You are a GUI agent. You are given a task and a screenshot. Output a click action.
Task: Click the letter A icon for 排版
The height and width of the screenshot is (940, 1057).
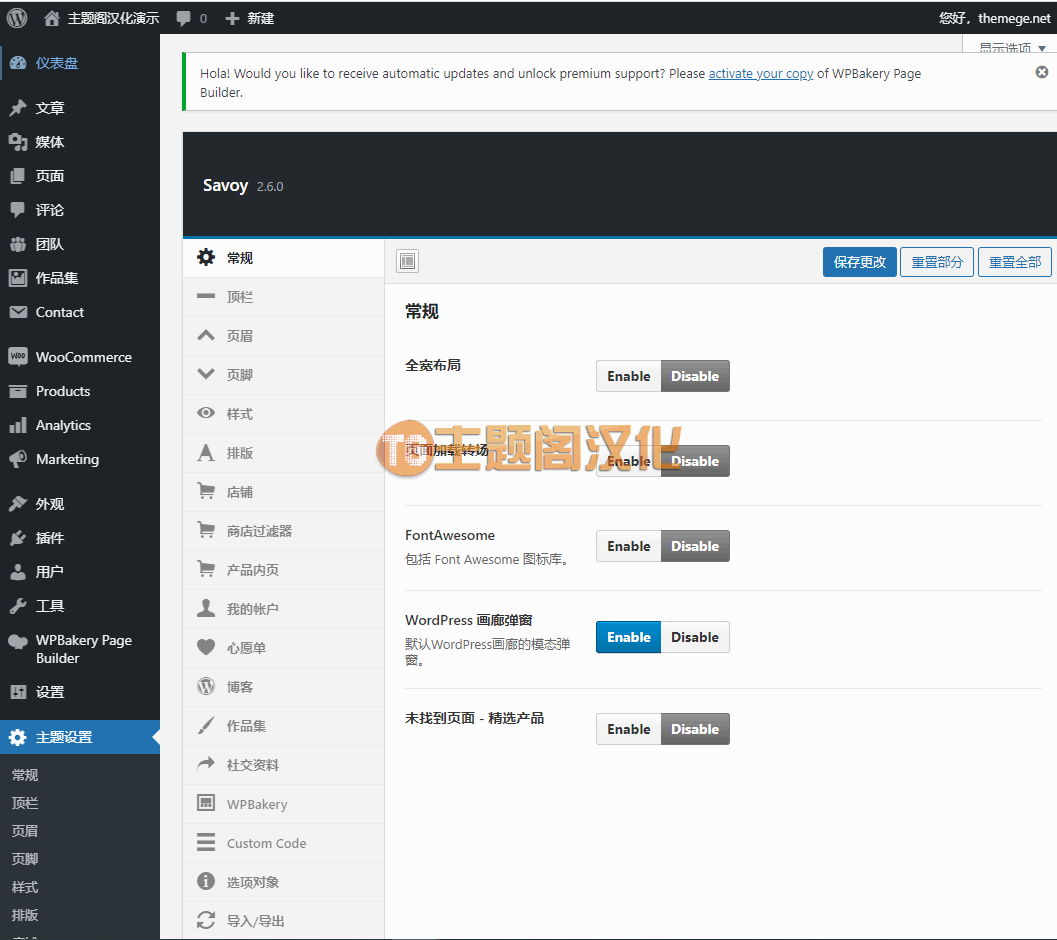206,452
